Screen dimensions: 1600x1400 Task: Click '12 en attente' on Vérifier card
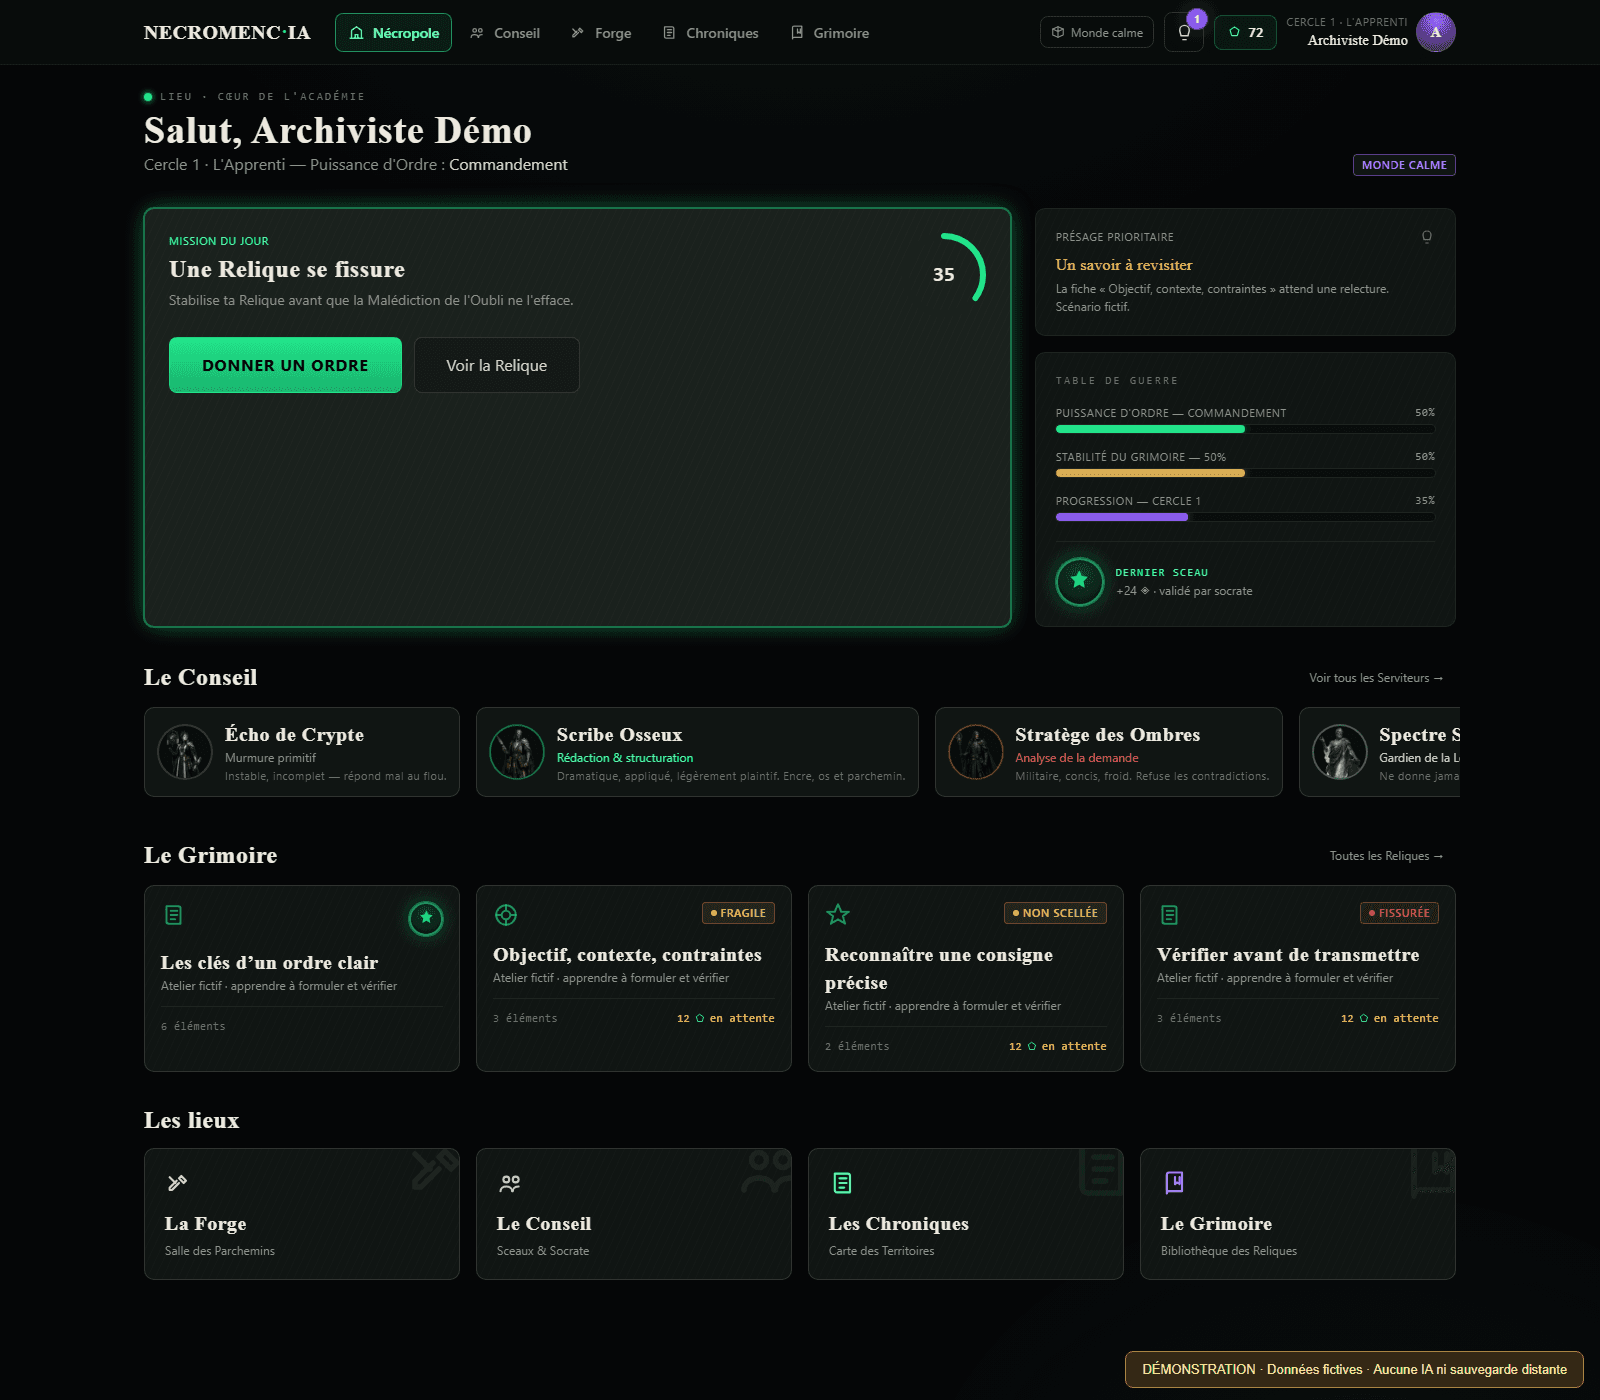click(x=1389, y=1018)
